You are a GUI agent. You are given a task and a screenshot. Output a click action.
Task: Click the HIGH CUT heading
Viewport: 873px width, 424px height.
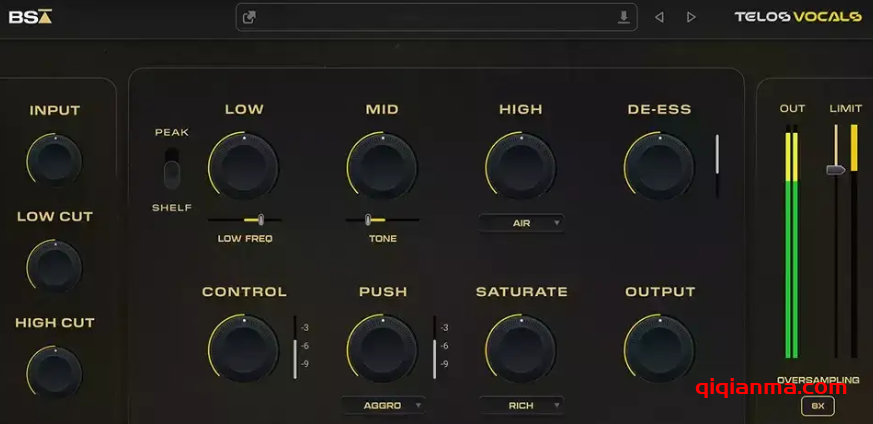click(55, 323)
